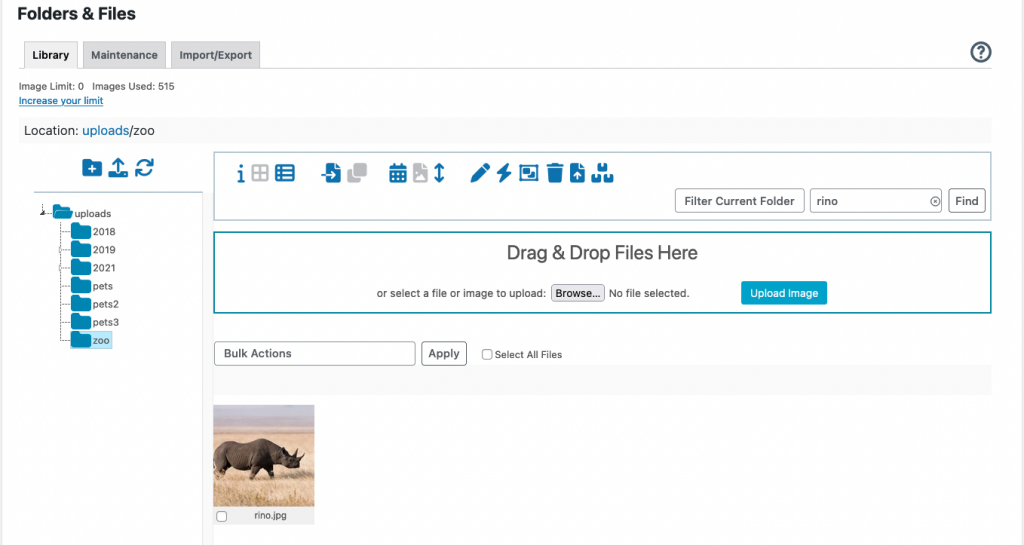Click 'Images Used: 515' text
This screenshot has height=545, width=1024.
[133, 86]
